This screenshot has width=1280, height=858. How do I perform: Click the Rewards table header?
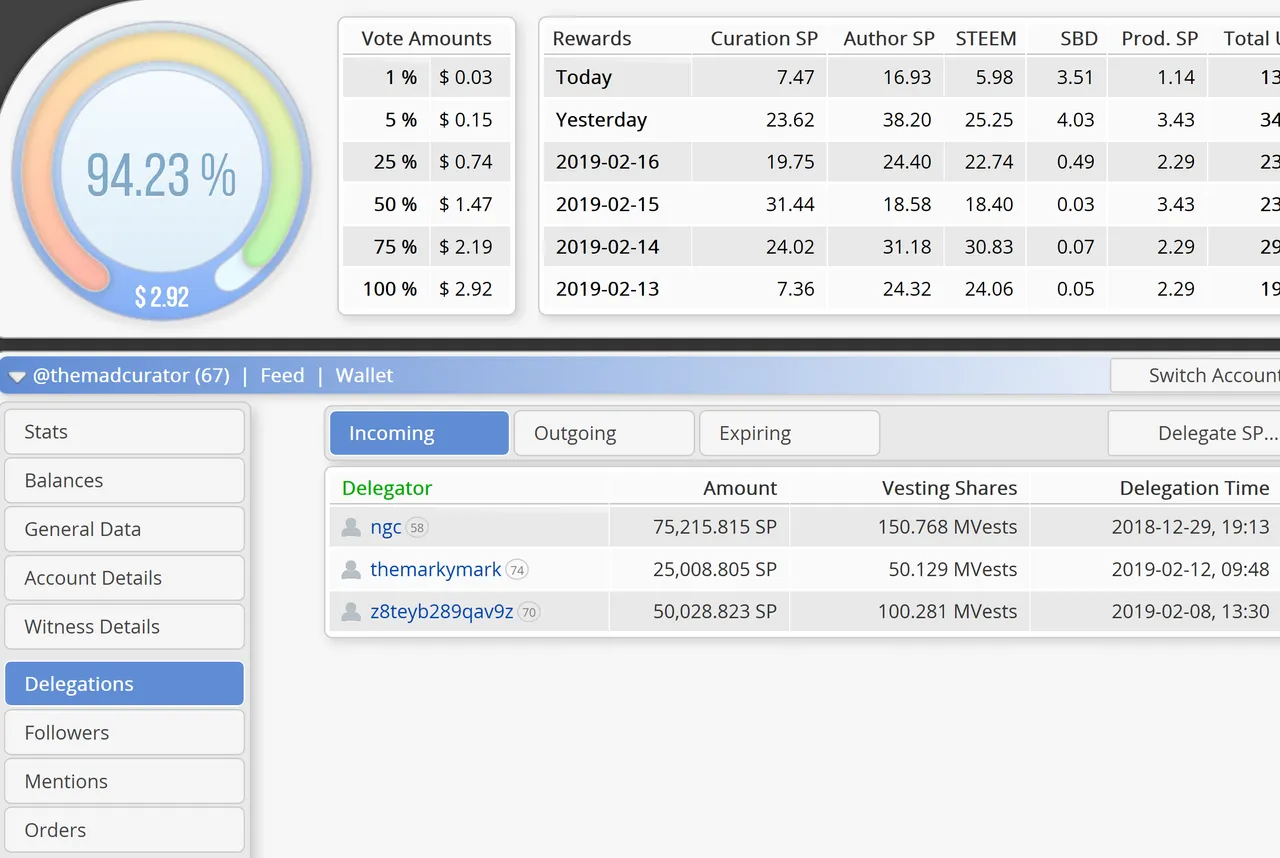click(592, 38)
